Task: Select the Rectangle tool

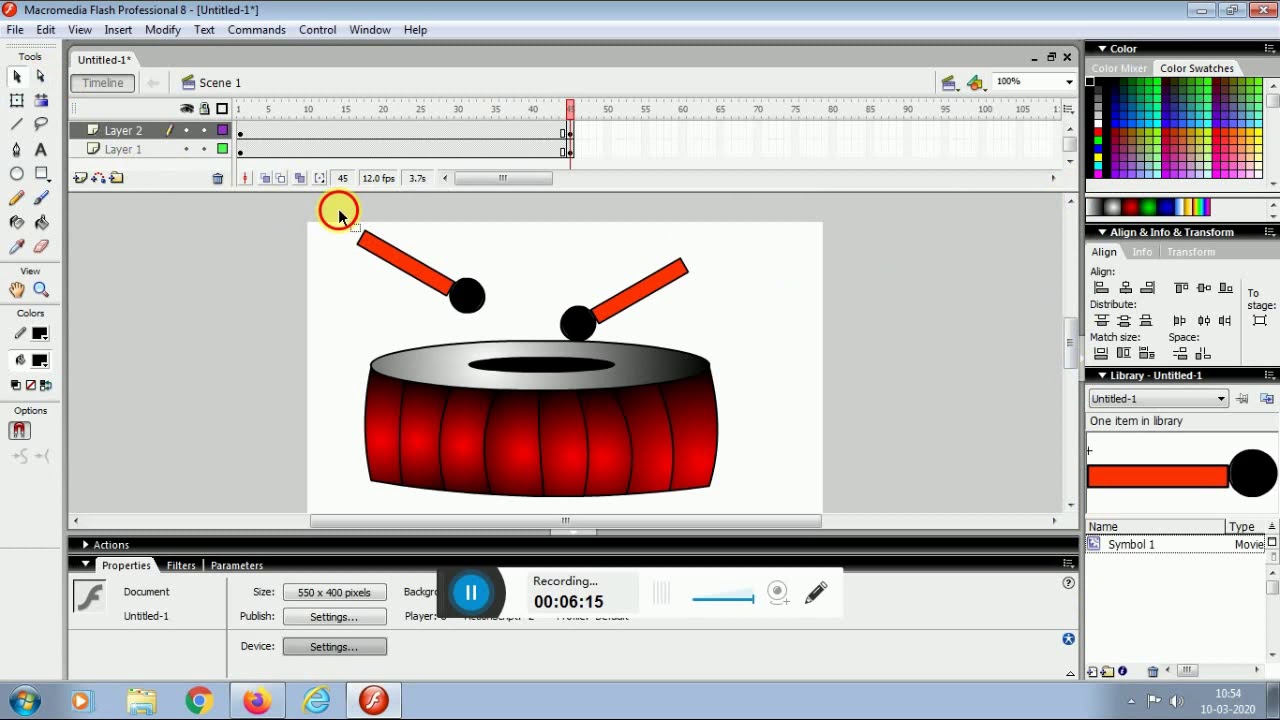Action: pos(41,174)
